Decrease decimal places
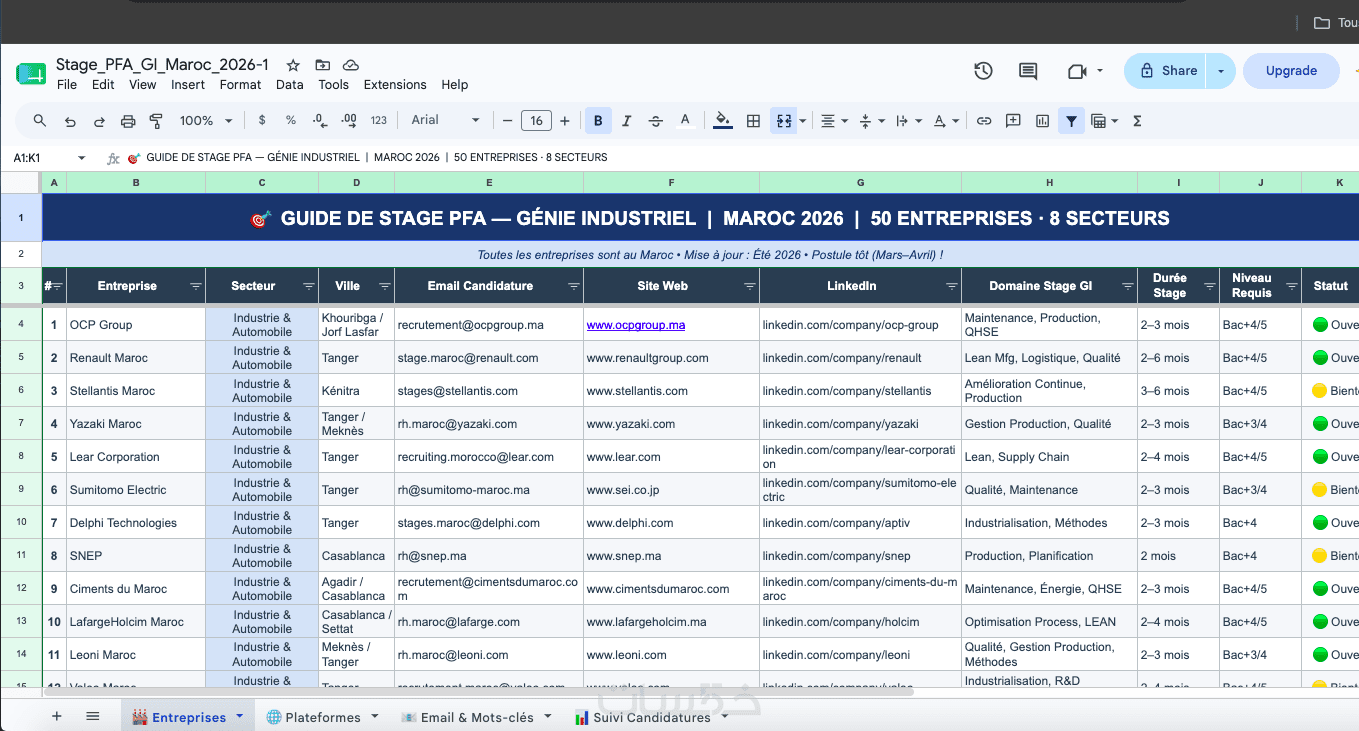 (320, 121)
